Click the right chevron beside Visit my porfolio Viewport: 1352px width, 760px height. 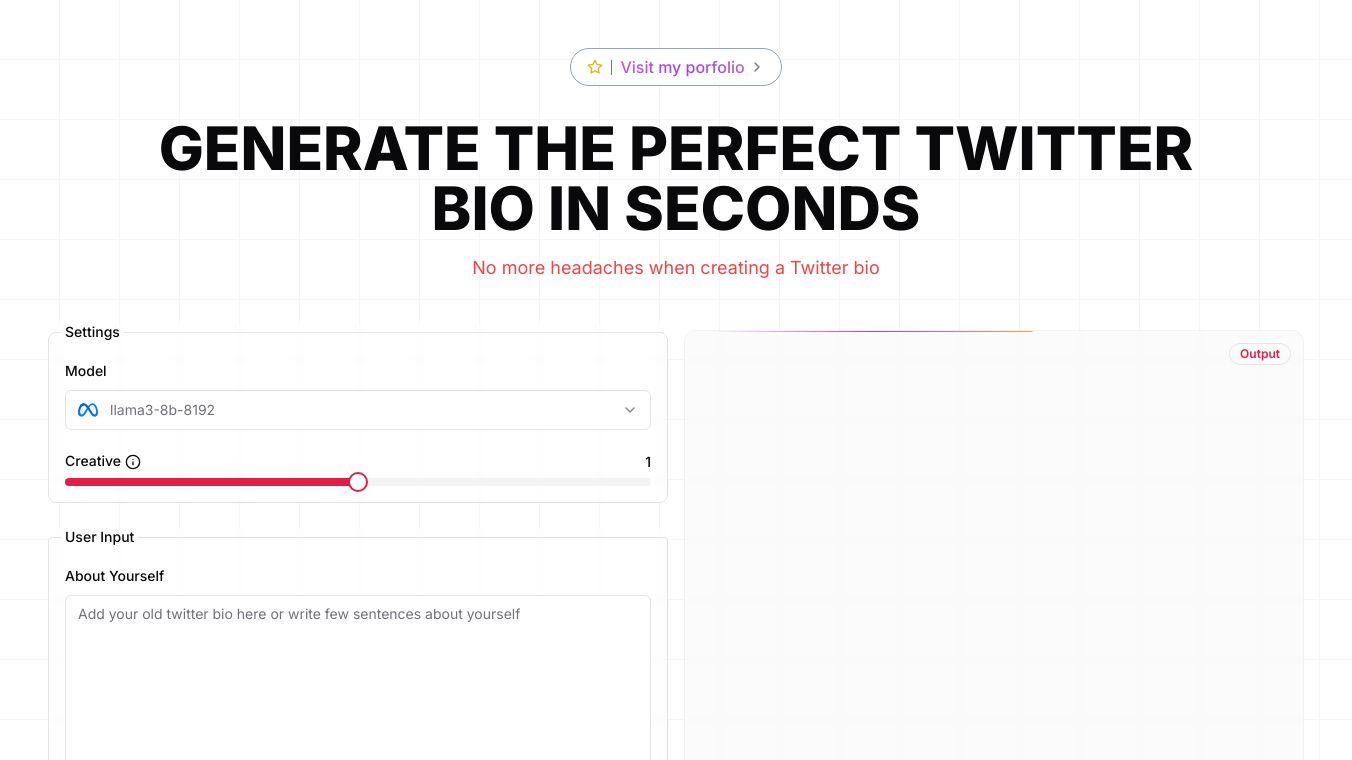coord(757,67)
